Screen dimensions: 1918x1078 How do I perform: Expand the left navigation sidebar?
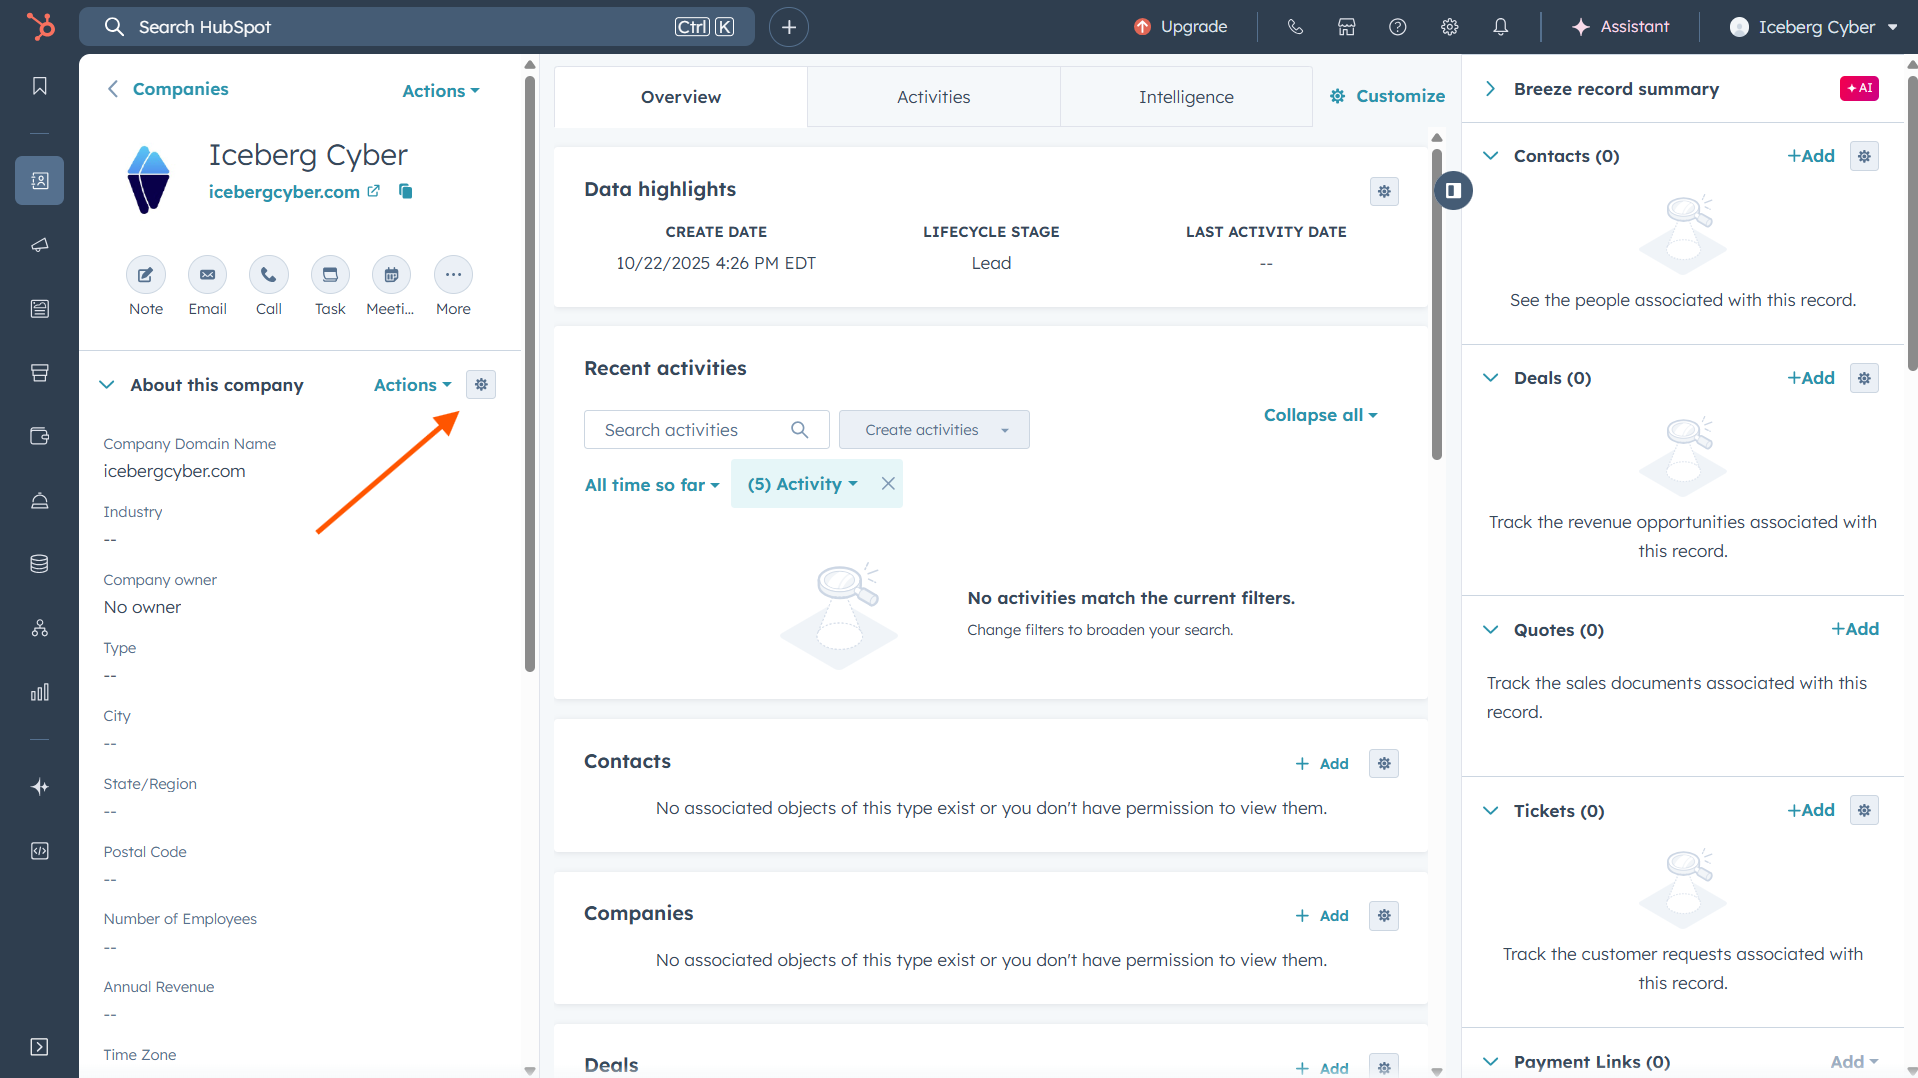coord(40,1047)
